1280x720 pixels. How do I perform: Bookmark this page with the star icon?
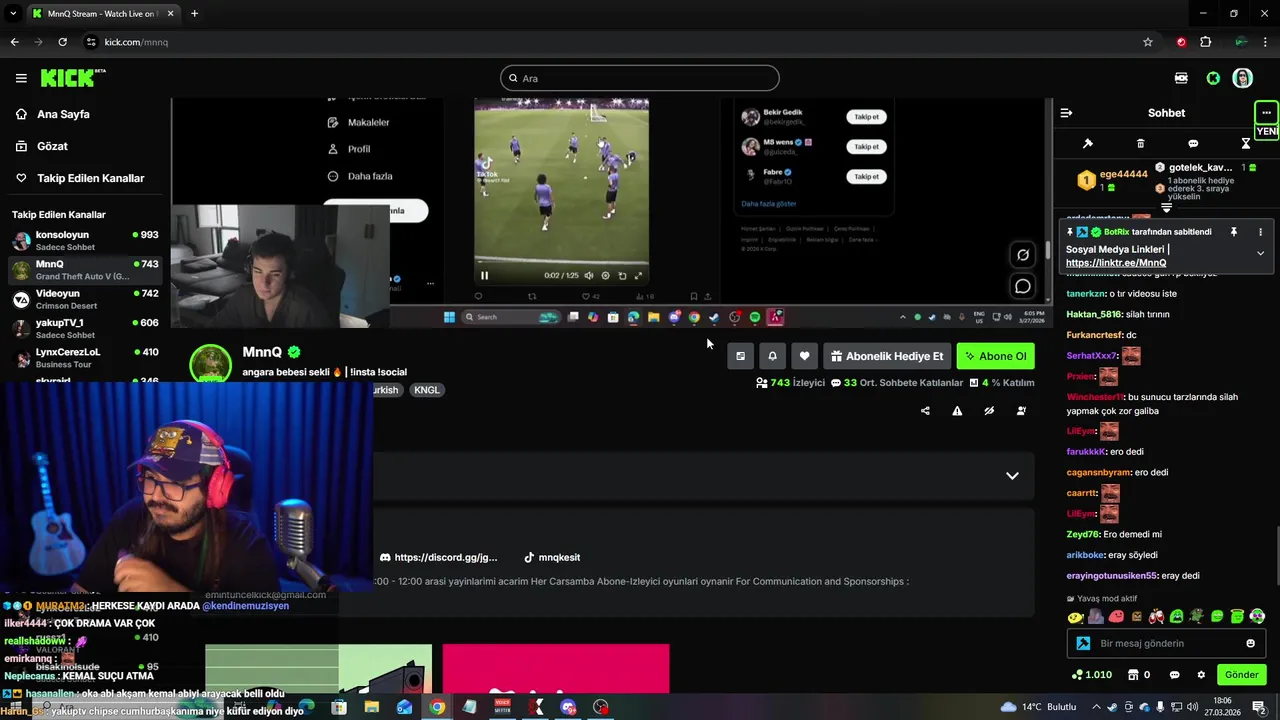[x=1148, y=42]
